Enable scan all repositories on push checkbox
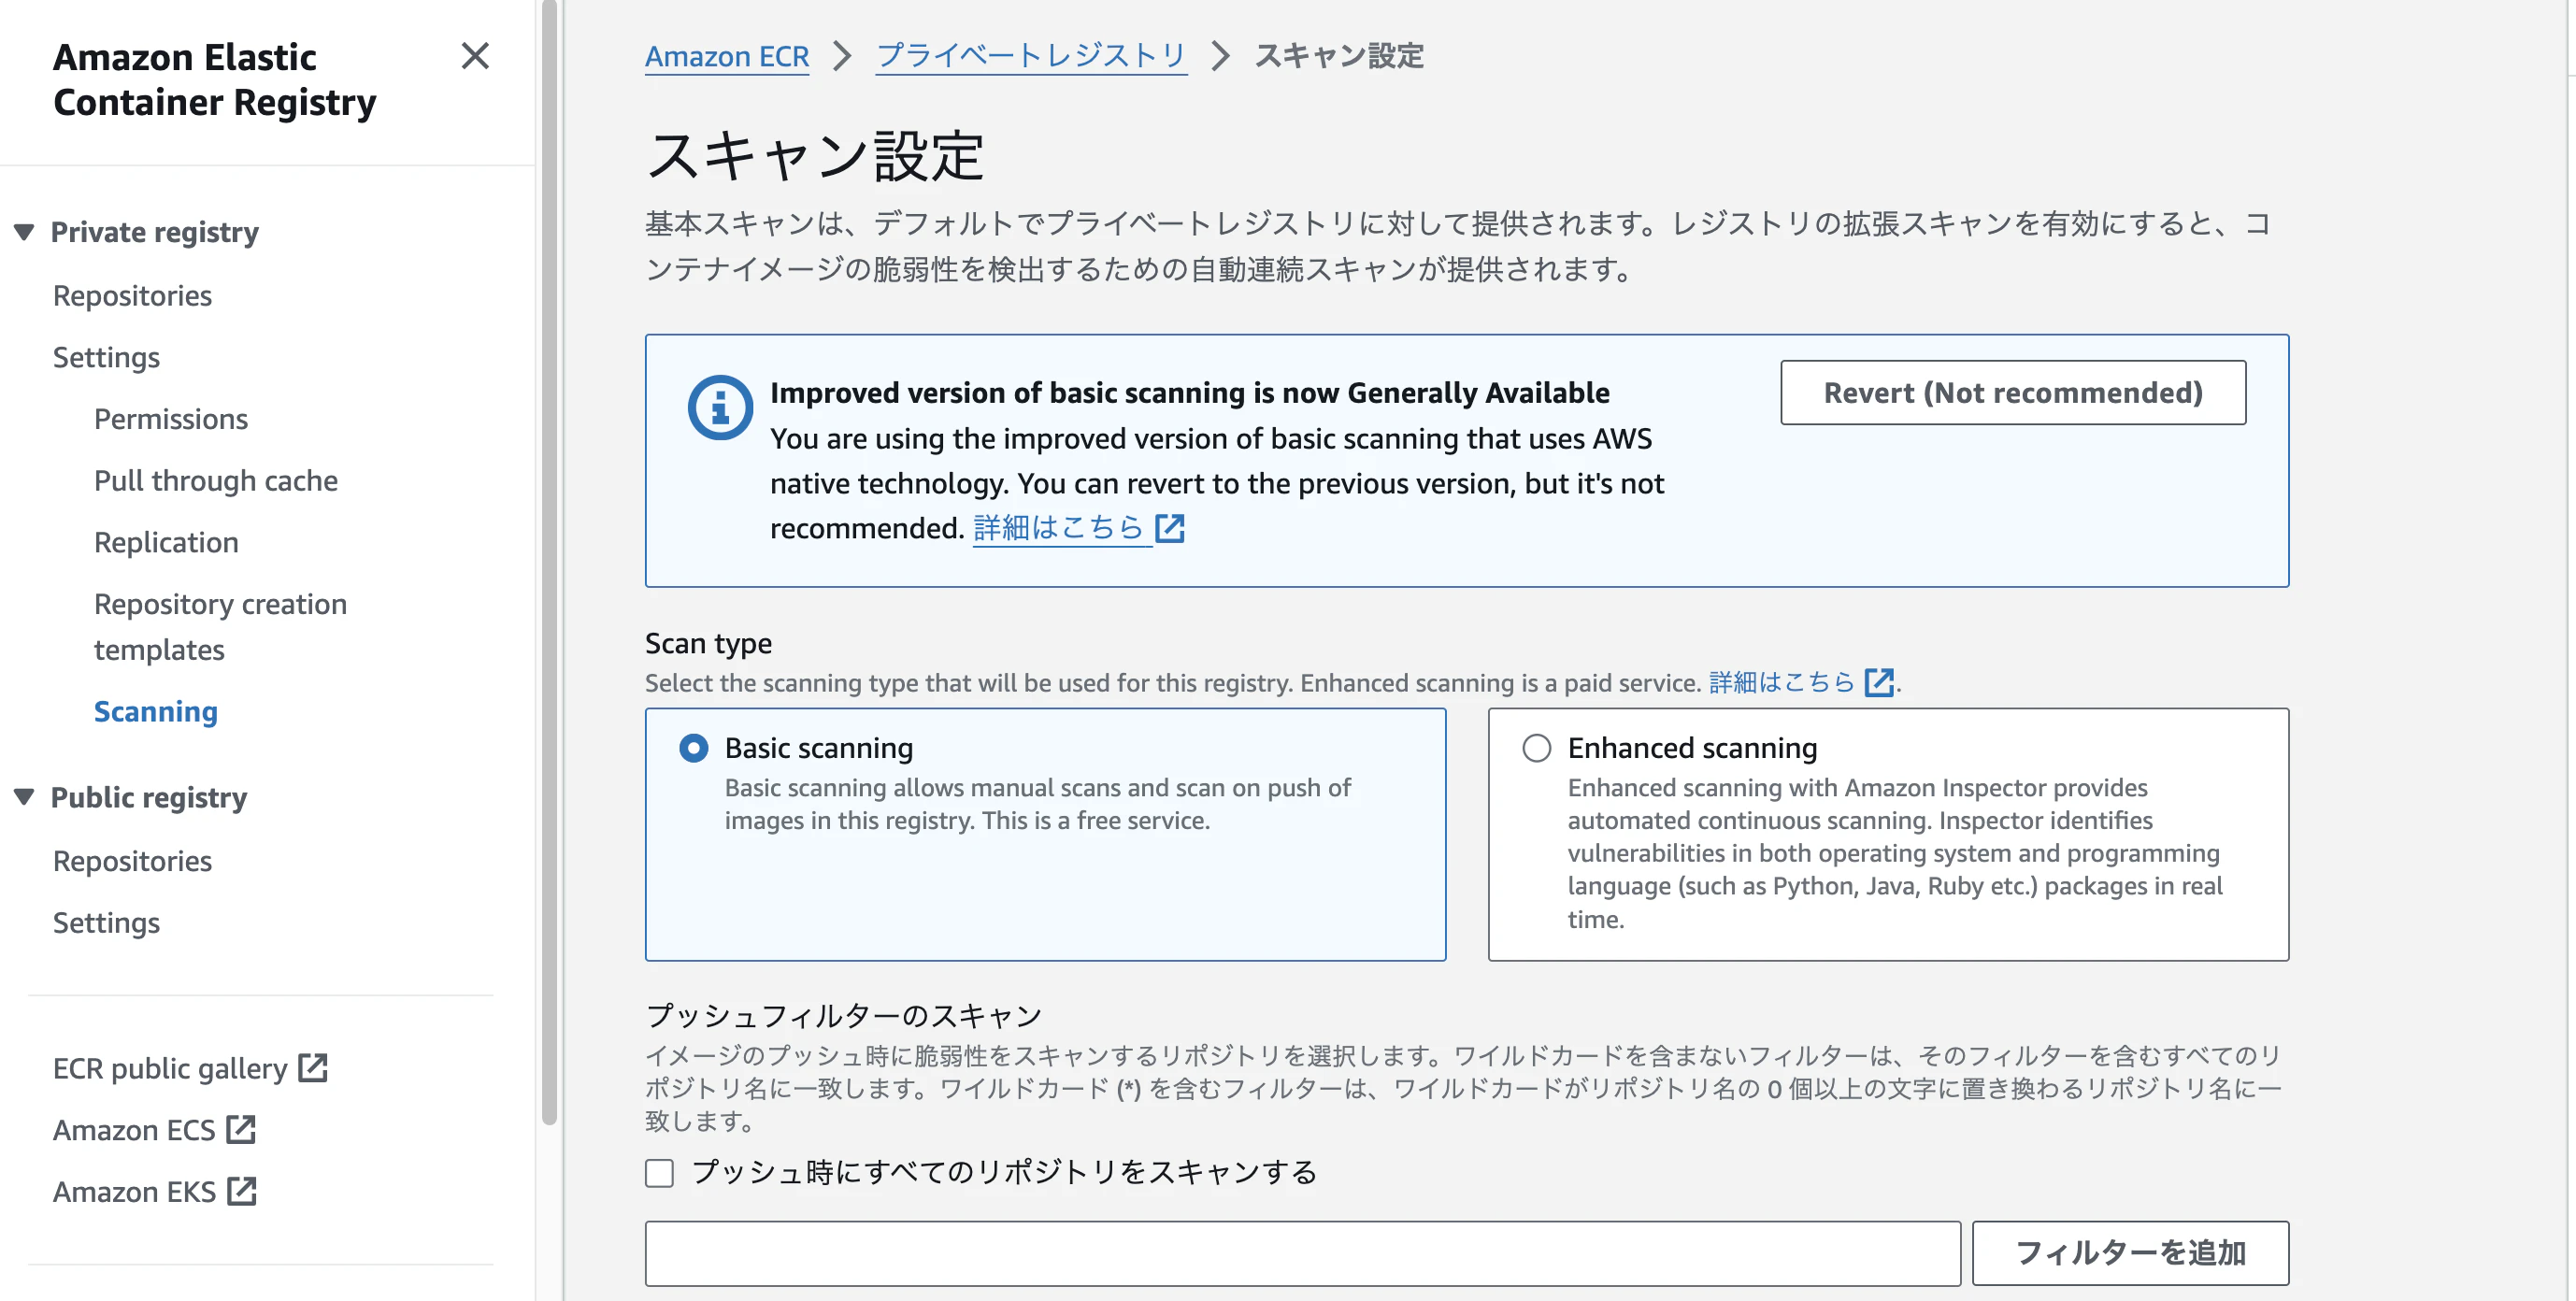Image resolution: width=2576 pixels, height=1301 pixels. tap(660, 1172)
